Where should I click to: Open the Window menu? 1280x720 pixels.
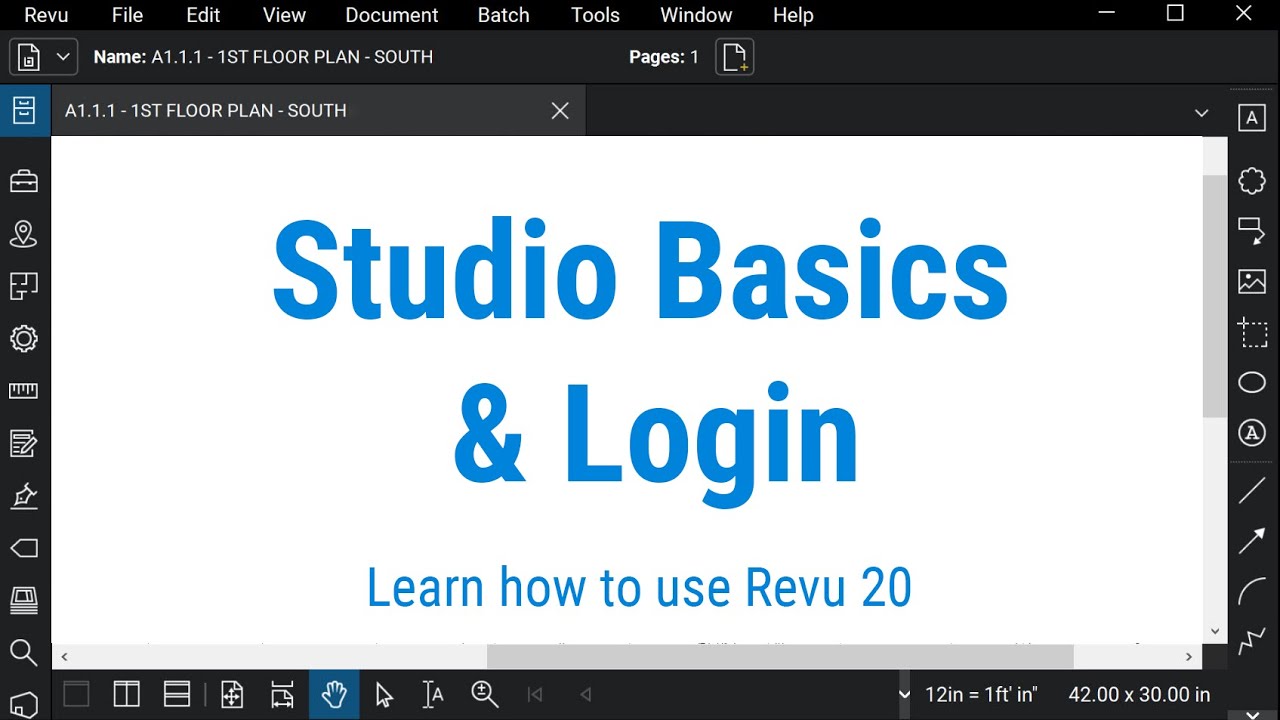click(x=696, y=15)
